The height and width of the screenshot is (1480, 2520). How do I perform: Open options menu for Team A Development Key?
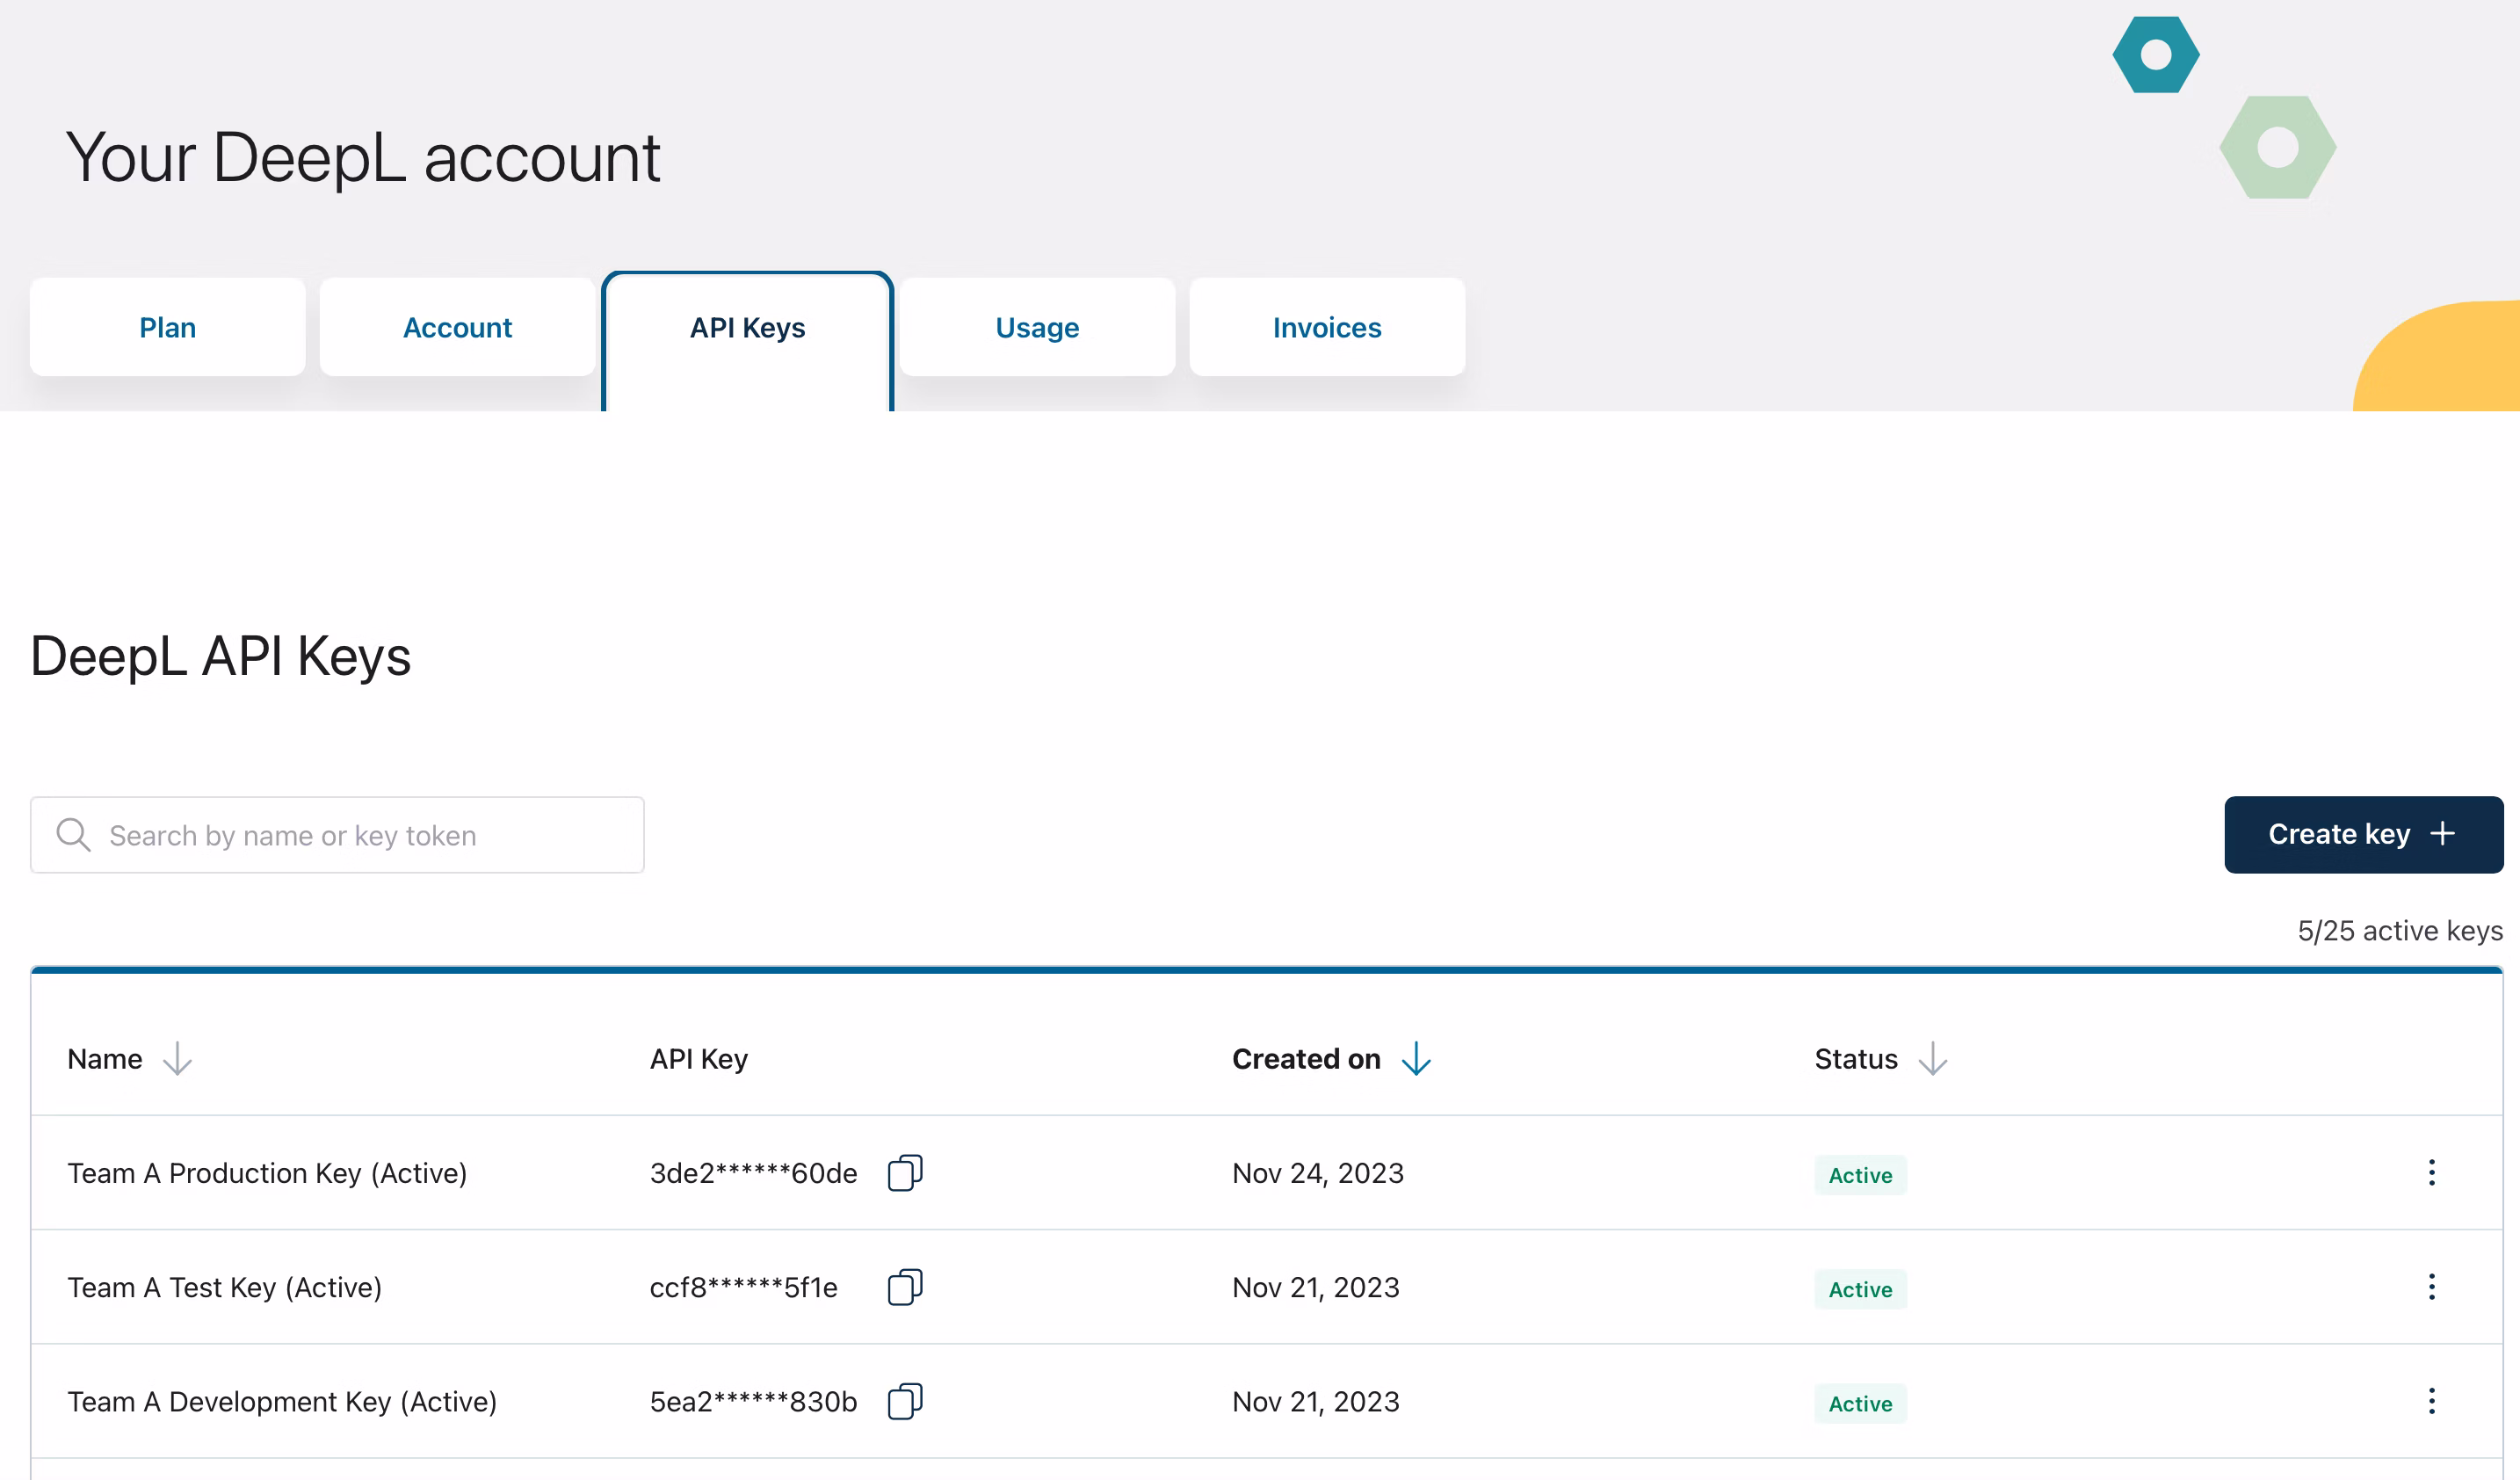click(x=2431, y=1401)
